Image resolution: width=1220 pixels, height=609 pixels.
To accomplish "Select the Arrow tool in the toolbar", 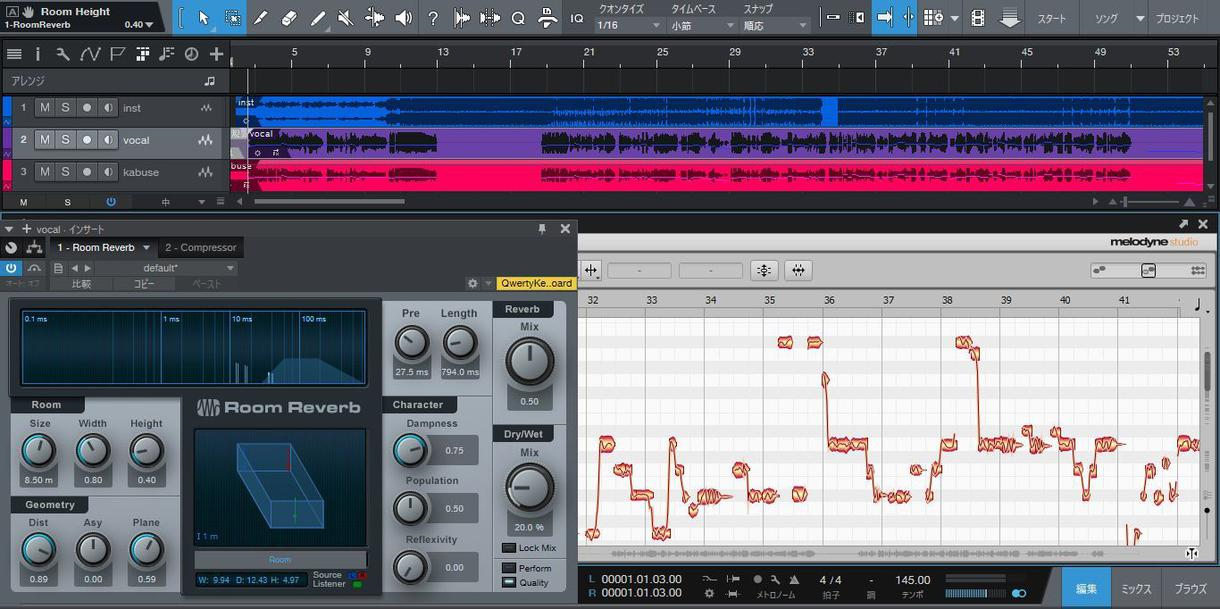I will click(204, 18).
